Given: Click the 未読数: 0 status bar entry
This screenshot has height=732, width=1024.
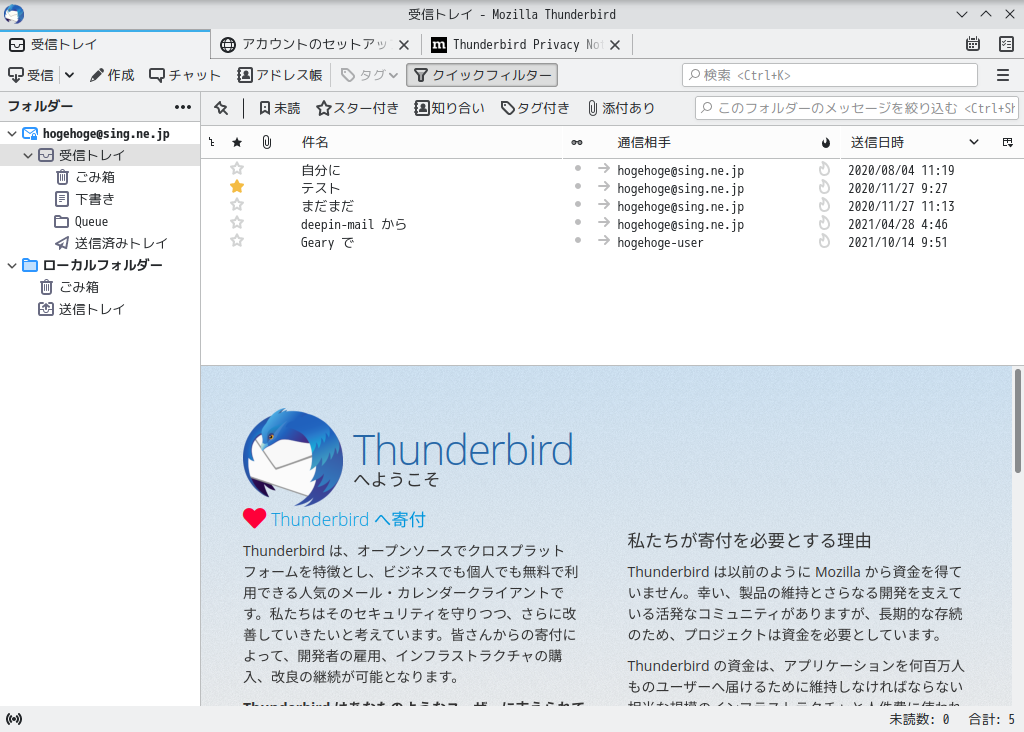Looking at the screenshot, I should coord(919,719).
